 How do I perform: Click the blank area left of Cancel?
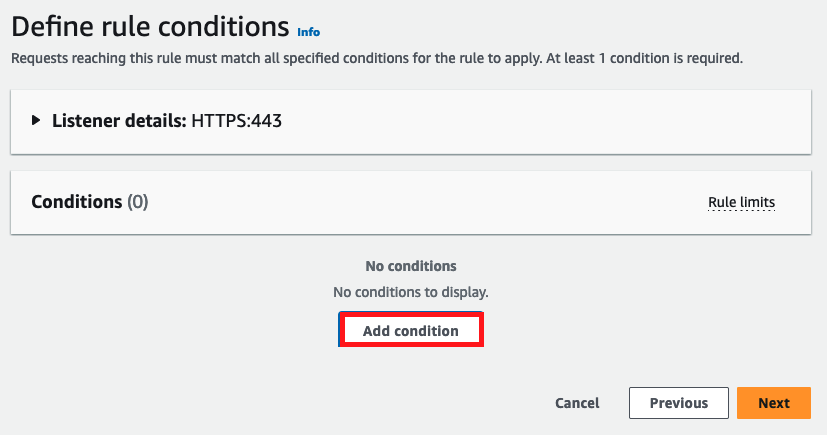[300, 403]
